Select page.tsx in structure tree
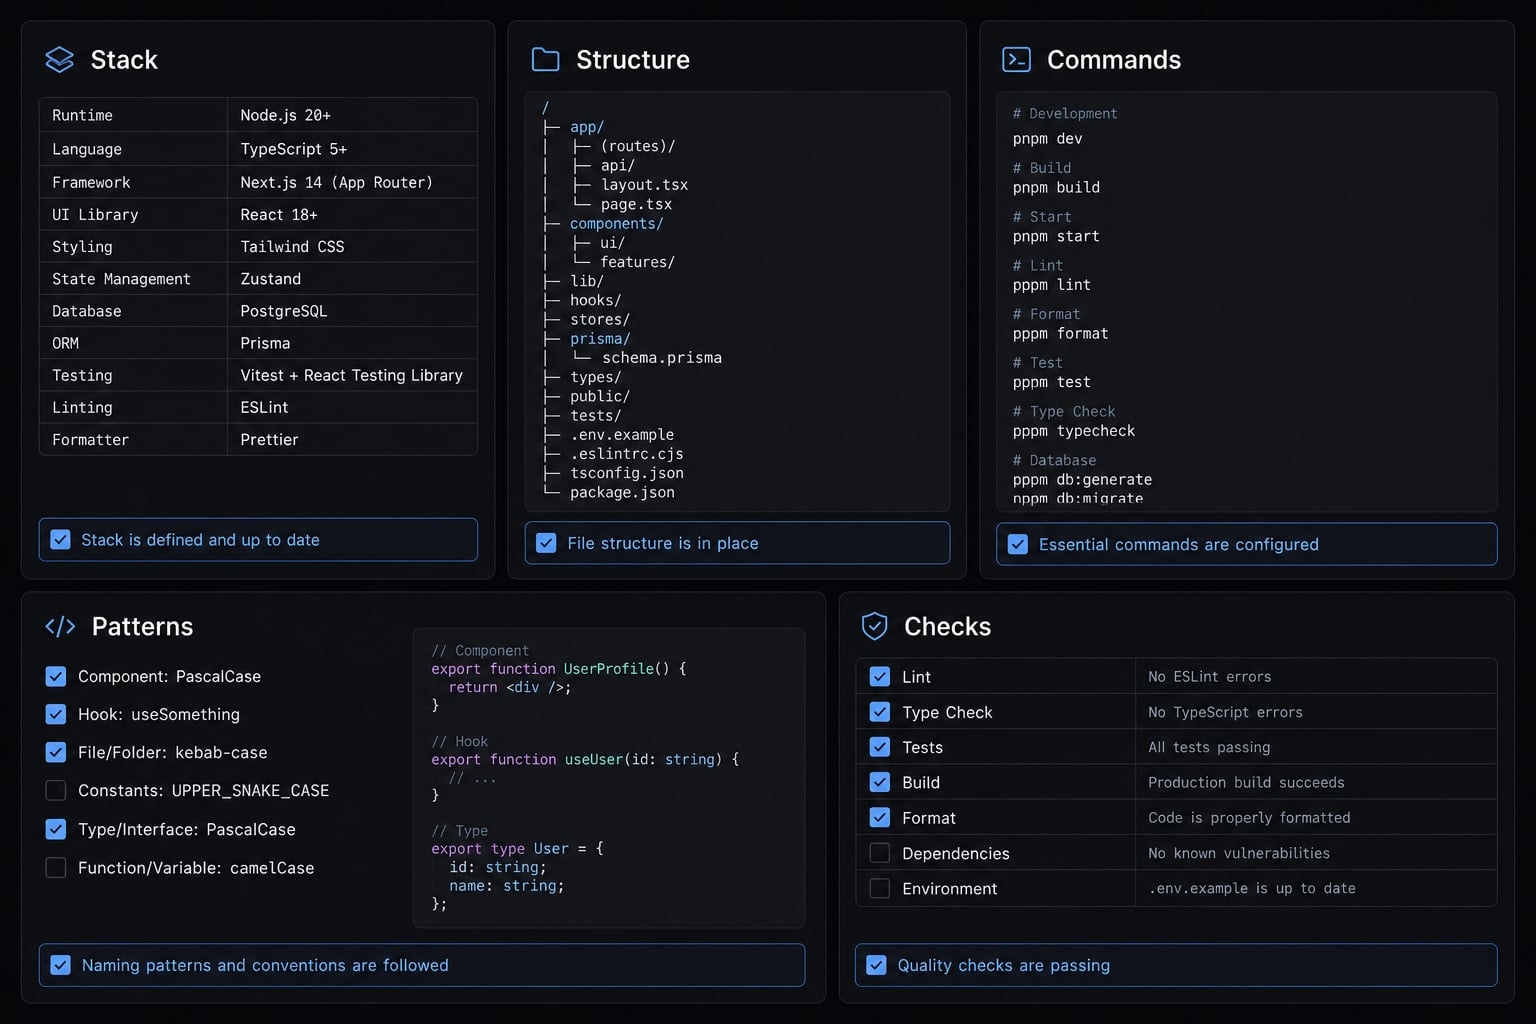Screen dimensions: 1536x1024 (636, 204)
